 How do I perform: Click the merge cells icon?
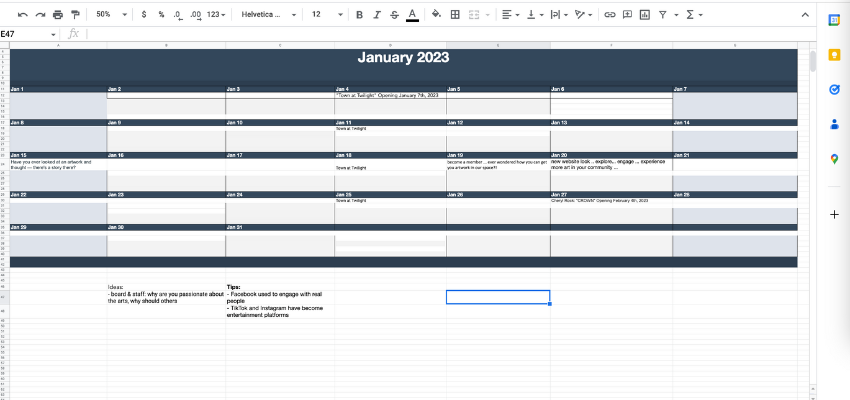tap(474, 15)
